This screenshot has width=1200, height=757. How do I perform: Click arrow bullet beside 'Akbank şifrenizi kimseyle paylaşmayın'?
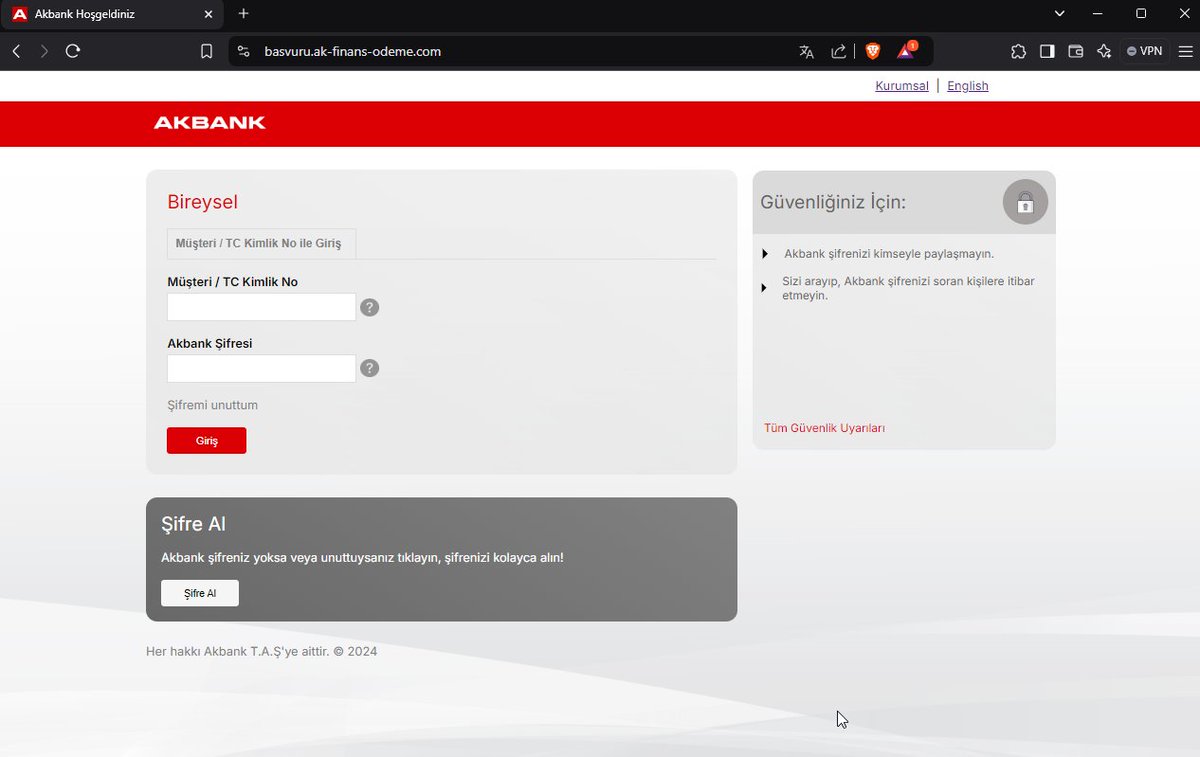(x=765, y=254)
